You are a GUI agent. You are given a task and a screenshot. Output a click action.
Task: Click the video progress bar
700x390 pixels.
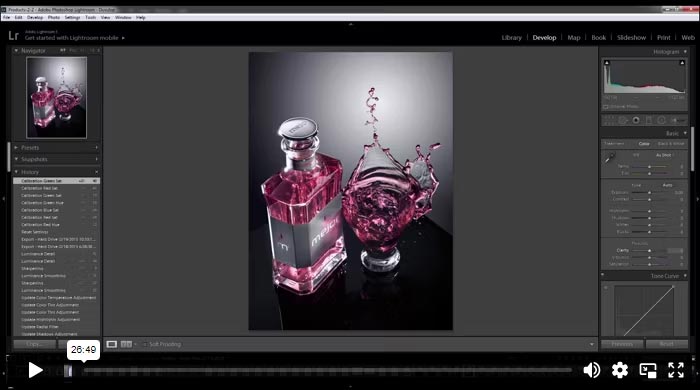[x=328, y=370]
